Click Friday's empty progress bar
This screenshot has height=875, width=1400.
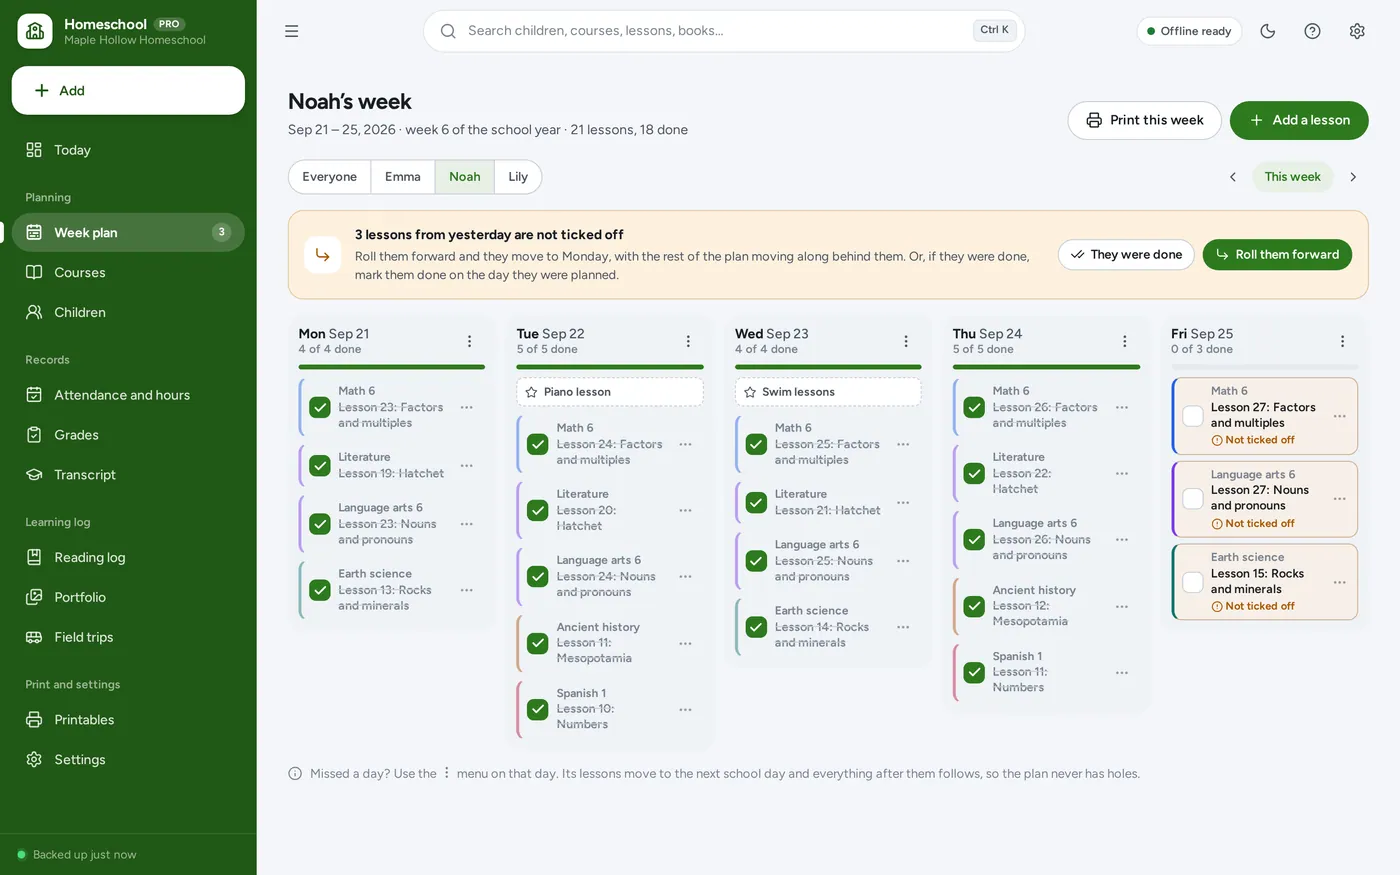point(1265,367)
